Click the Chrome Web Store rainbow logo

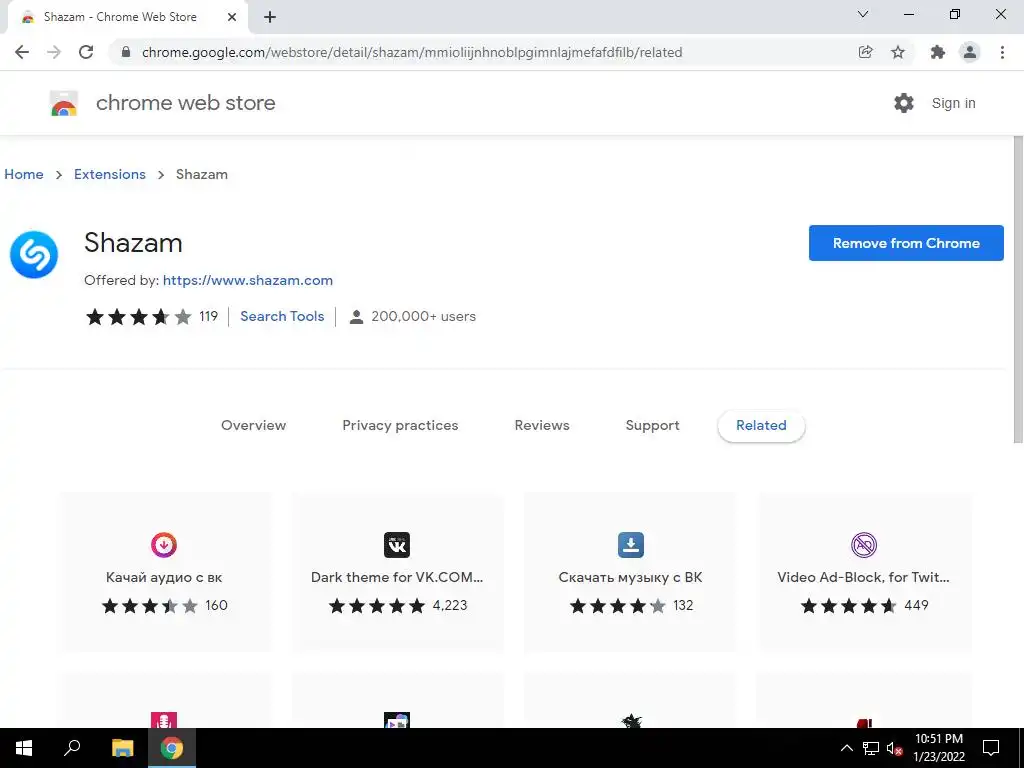pyautogui.click(x=64, y=103)
